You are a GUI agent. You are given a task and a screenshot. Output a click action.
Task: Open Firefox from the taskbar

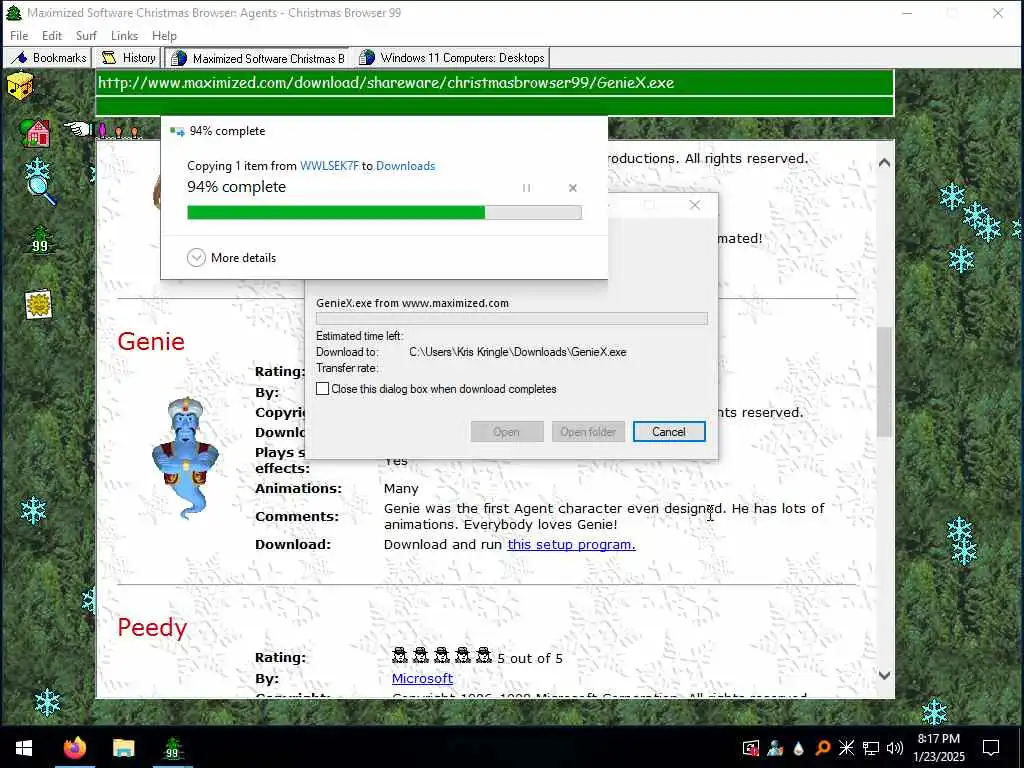pyautogui.click(x=74, y=747)
